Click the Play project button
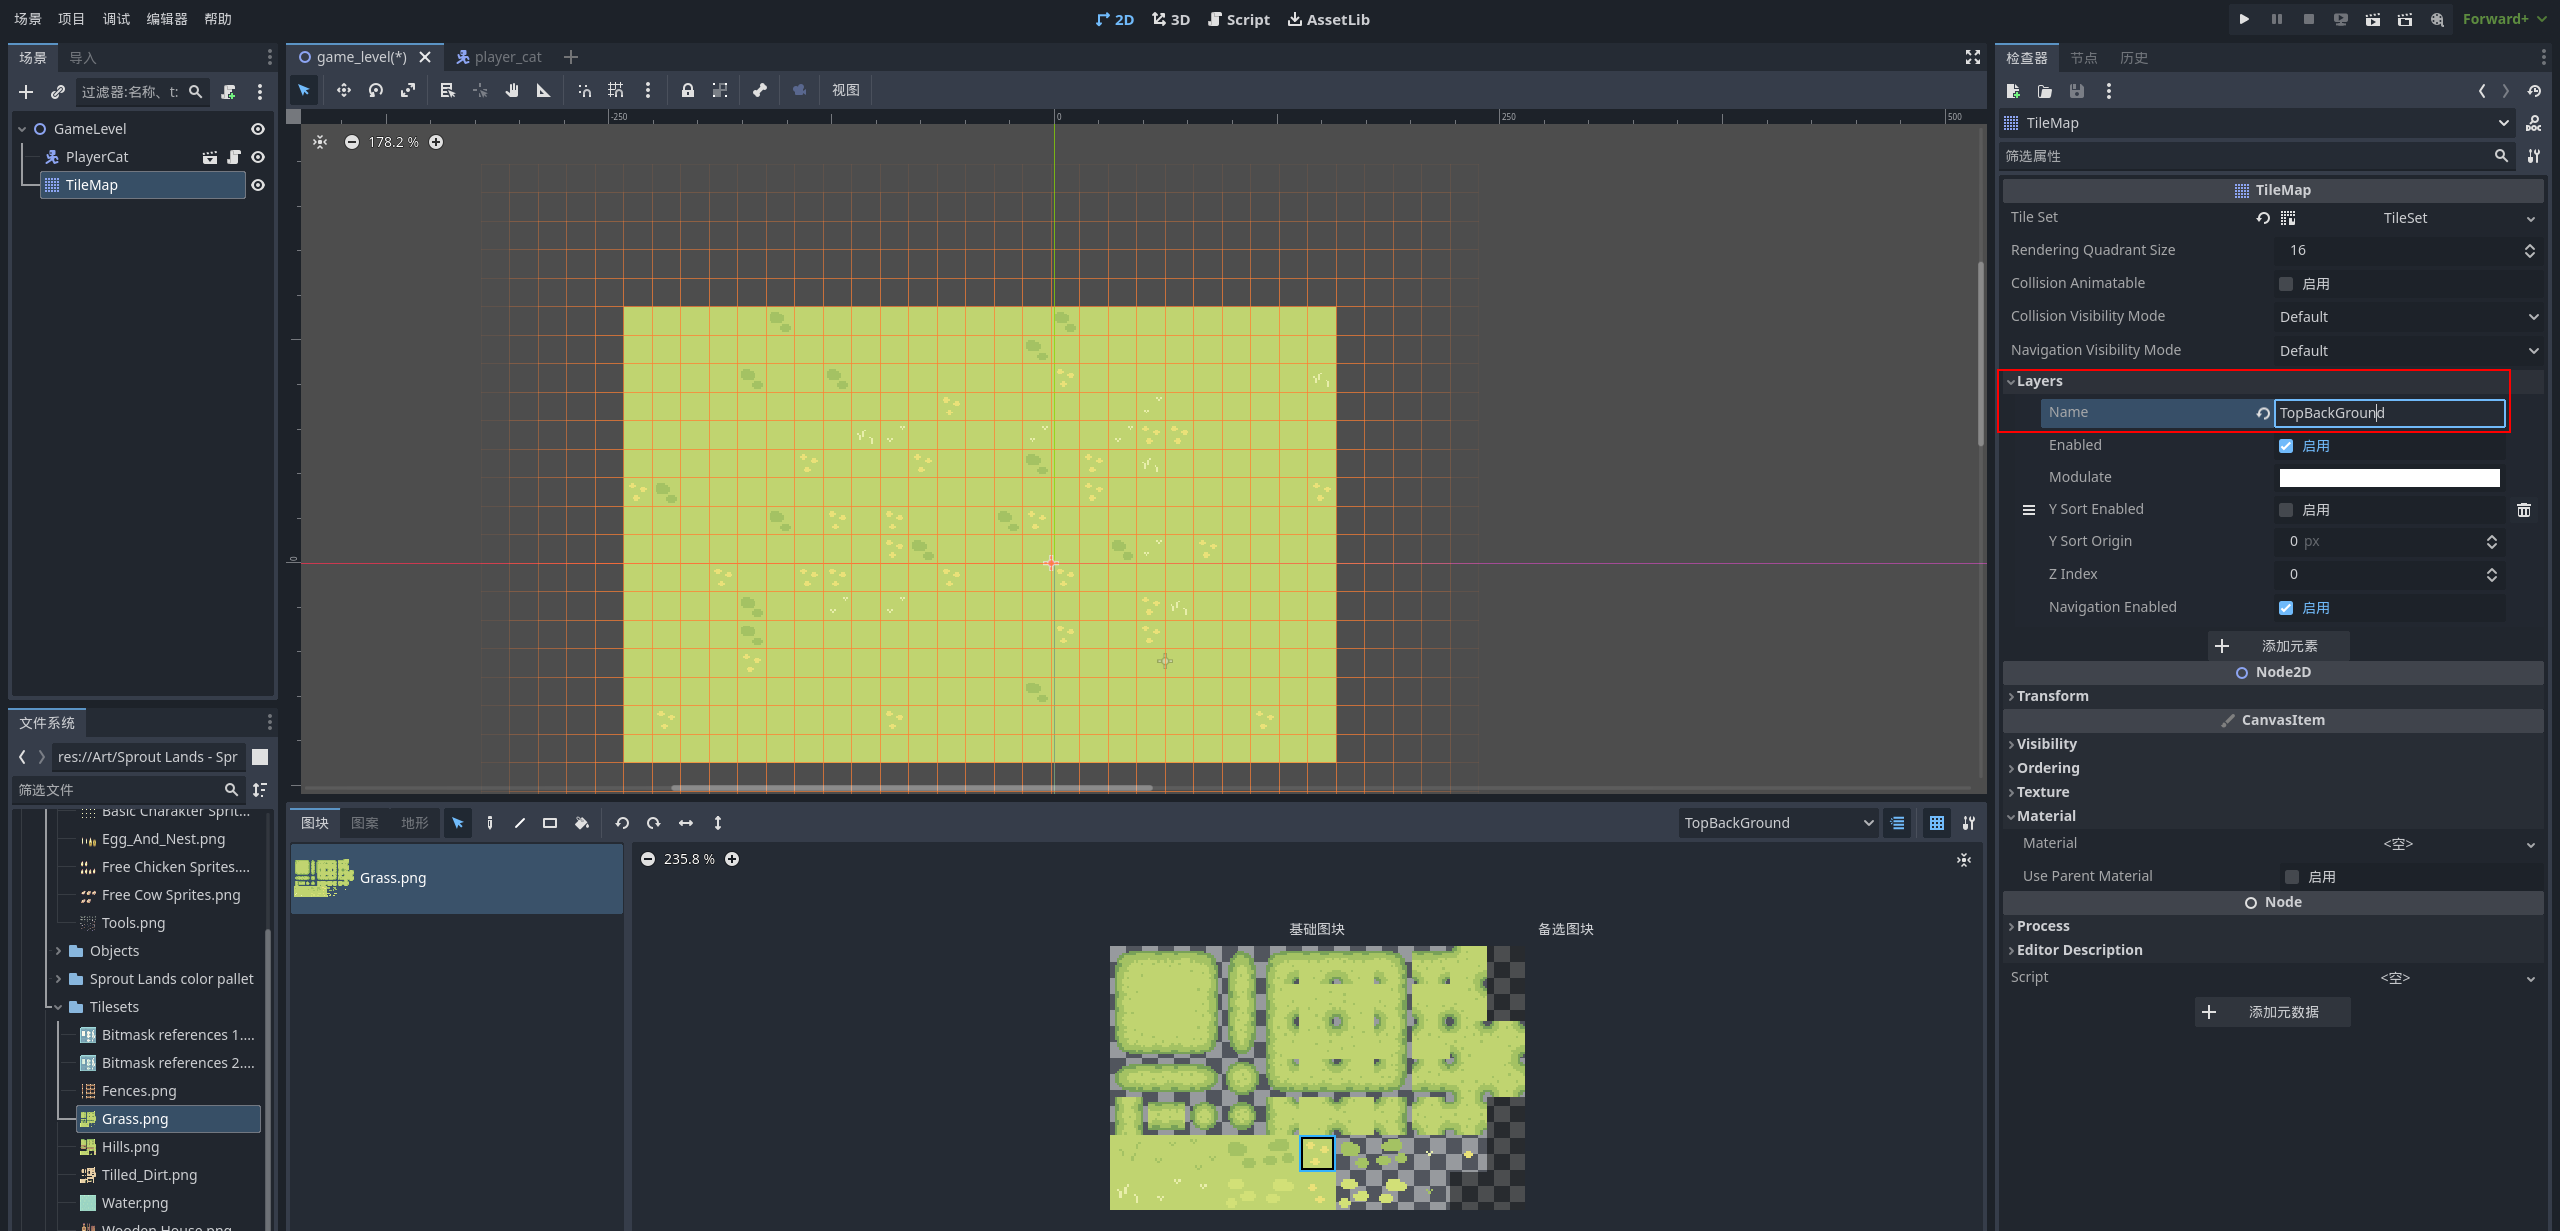Screen dimensions: 2560x1231 (x=2244, y=19)
